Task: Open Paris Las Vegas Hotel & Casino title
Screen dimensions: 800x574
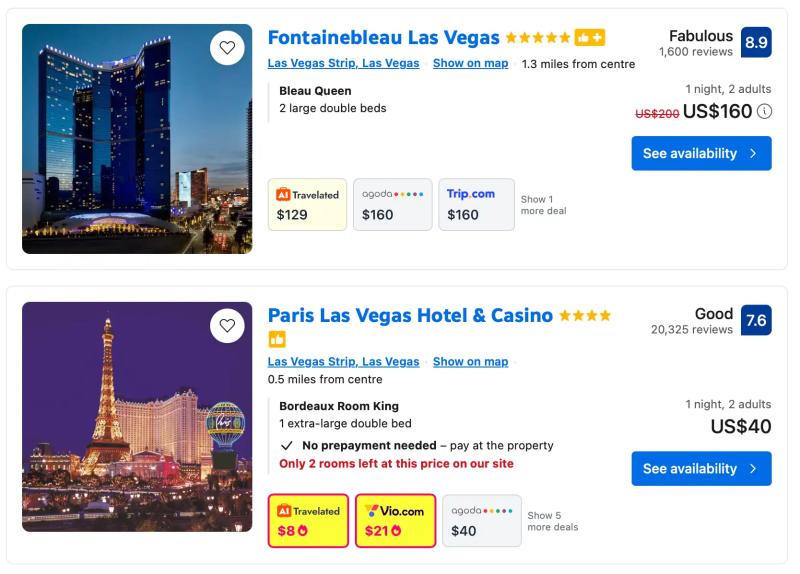Action: click(410, 316)
